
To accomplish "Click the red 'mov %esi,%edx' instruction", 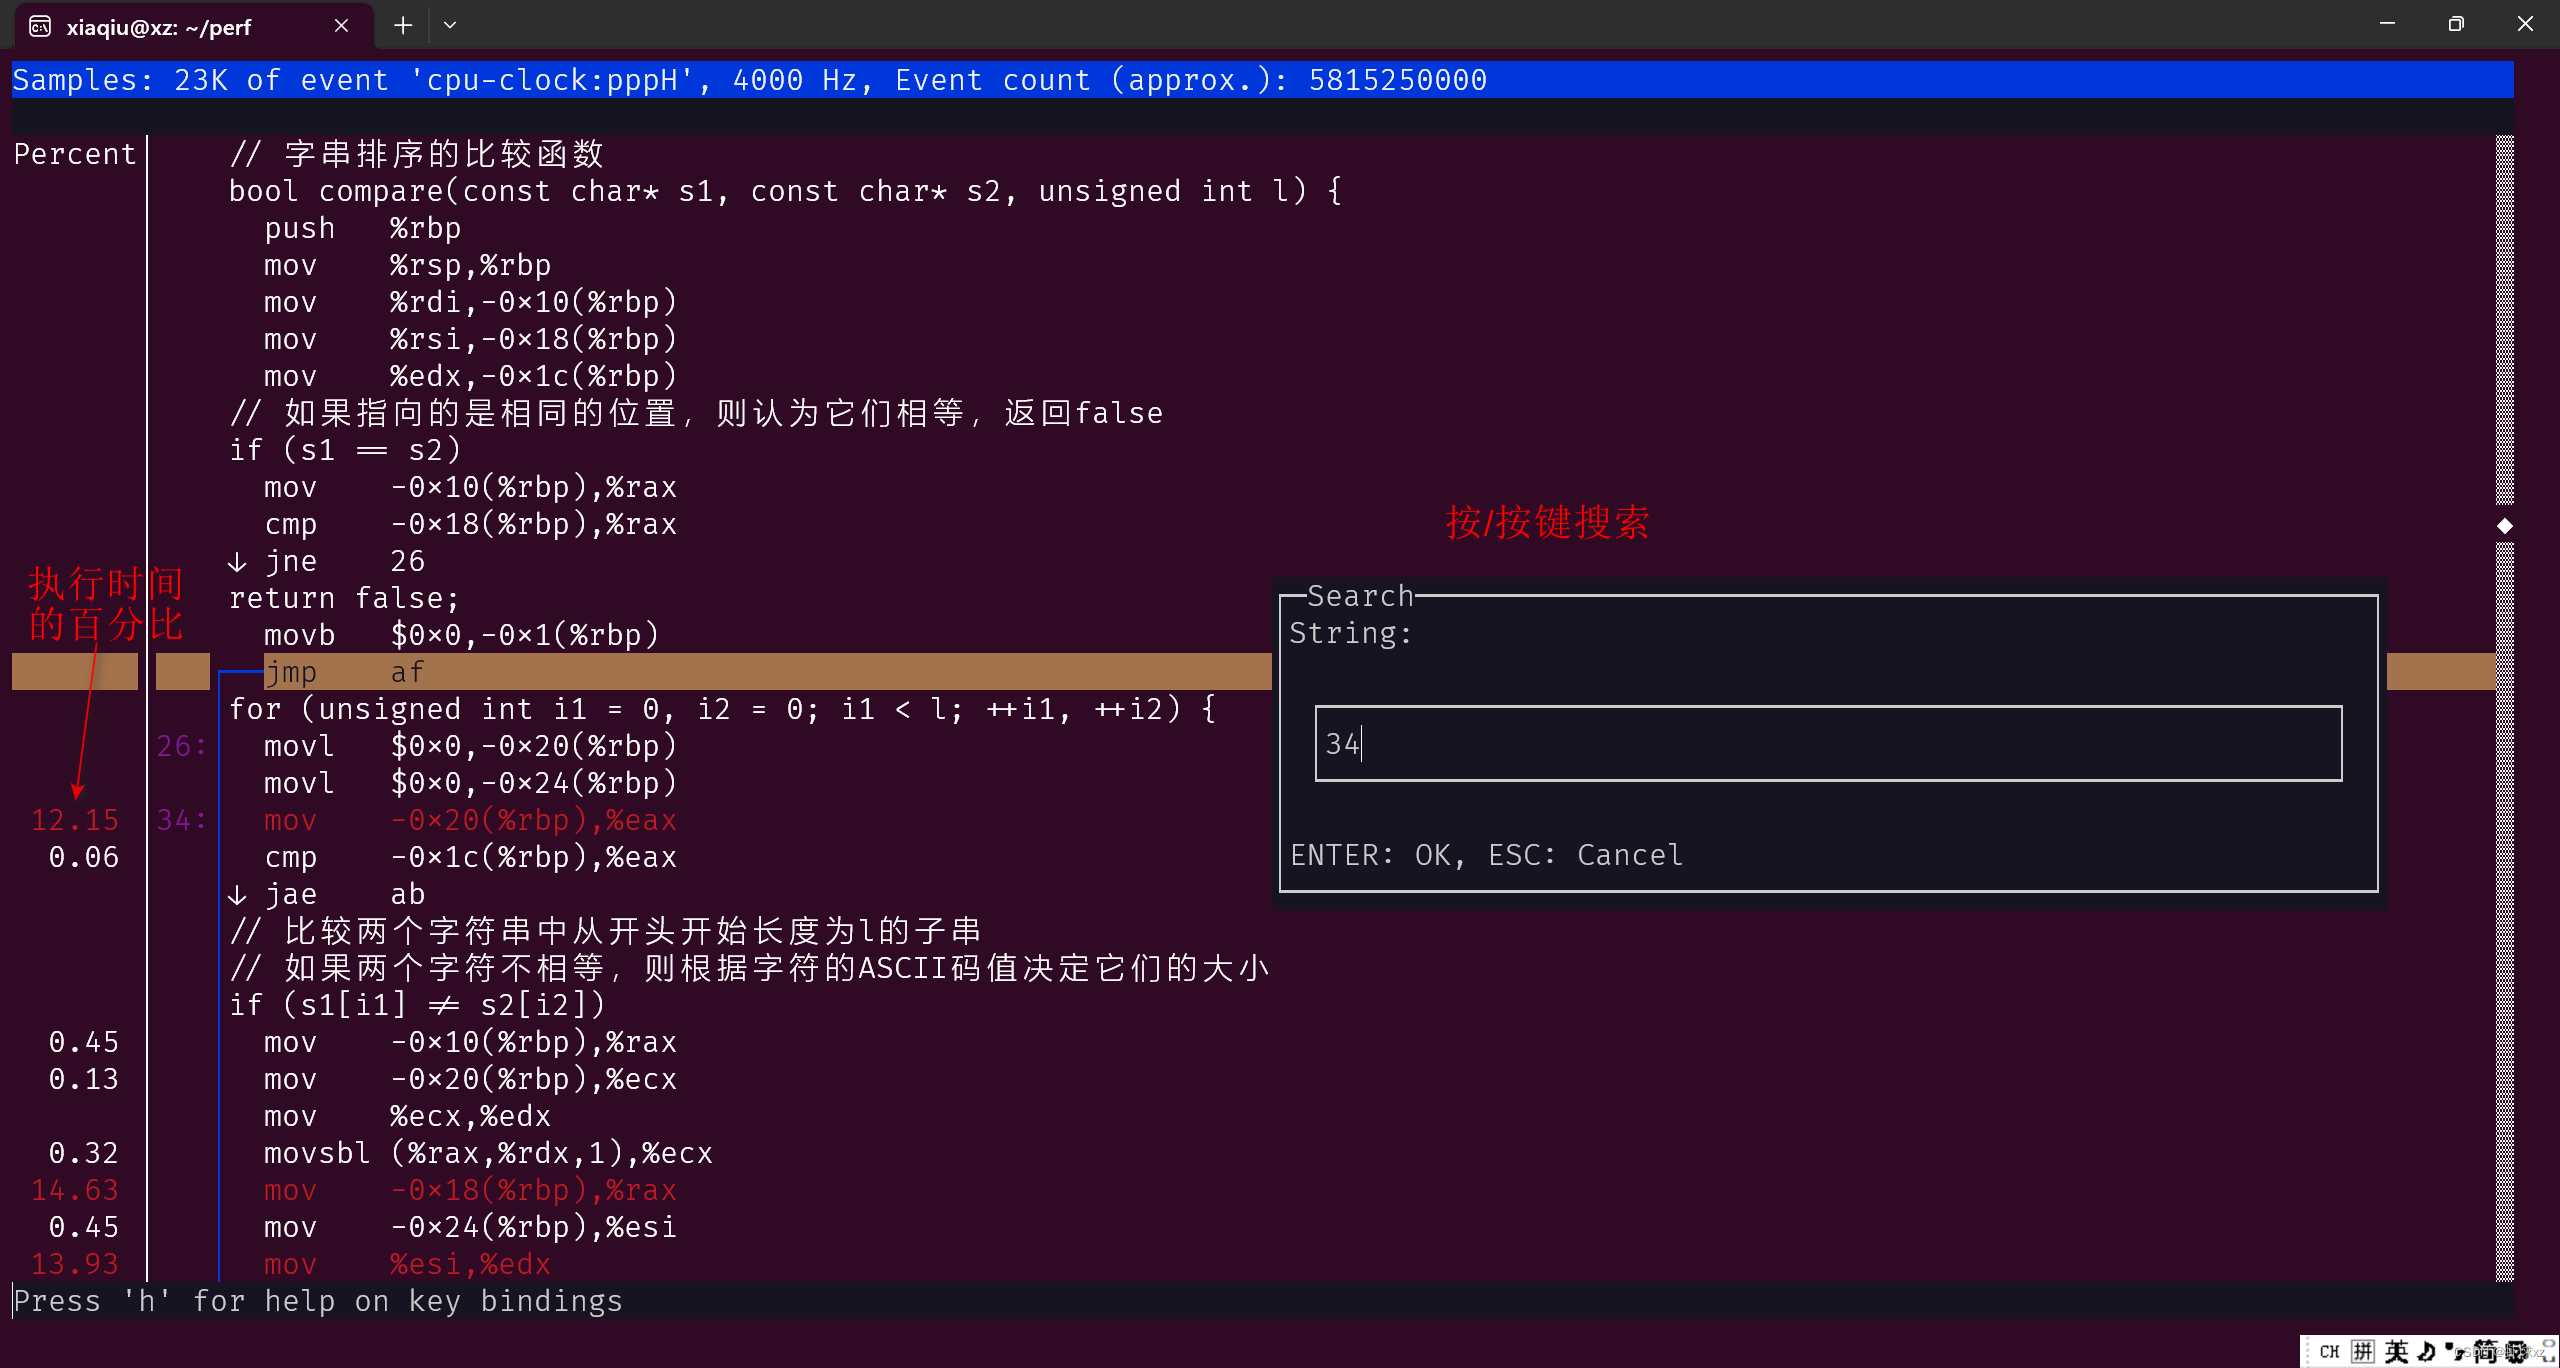I will [x=407, y=1264].
